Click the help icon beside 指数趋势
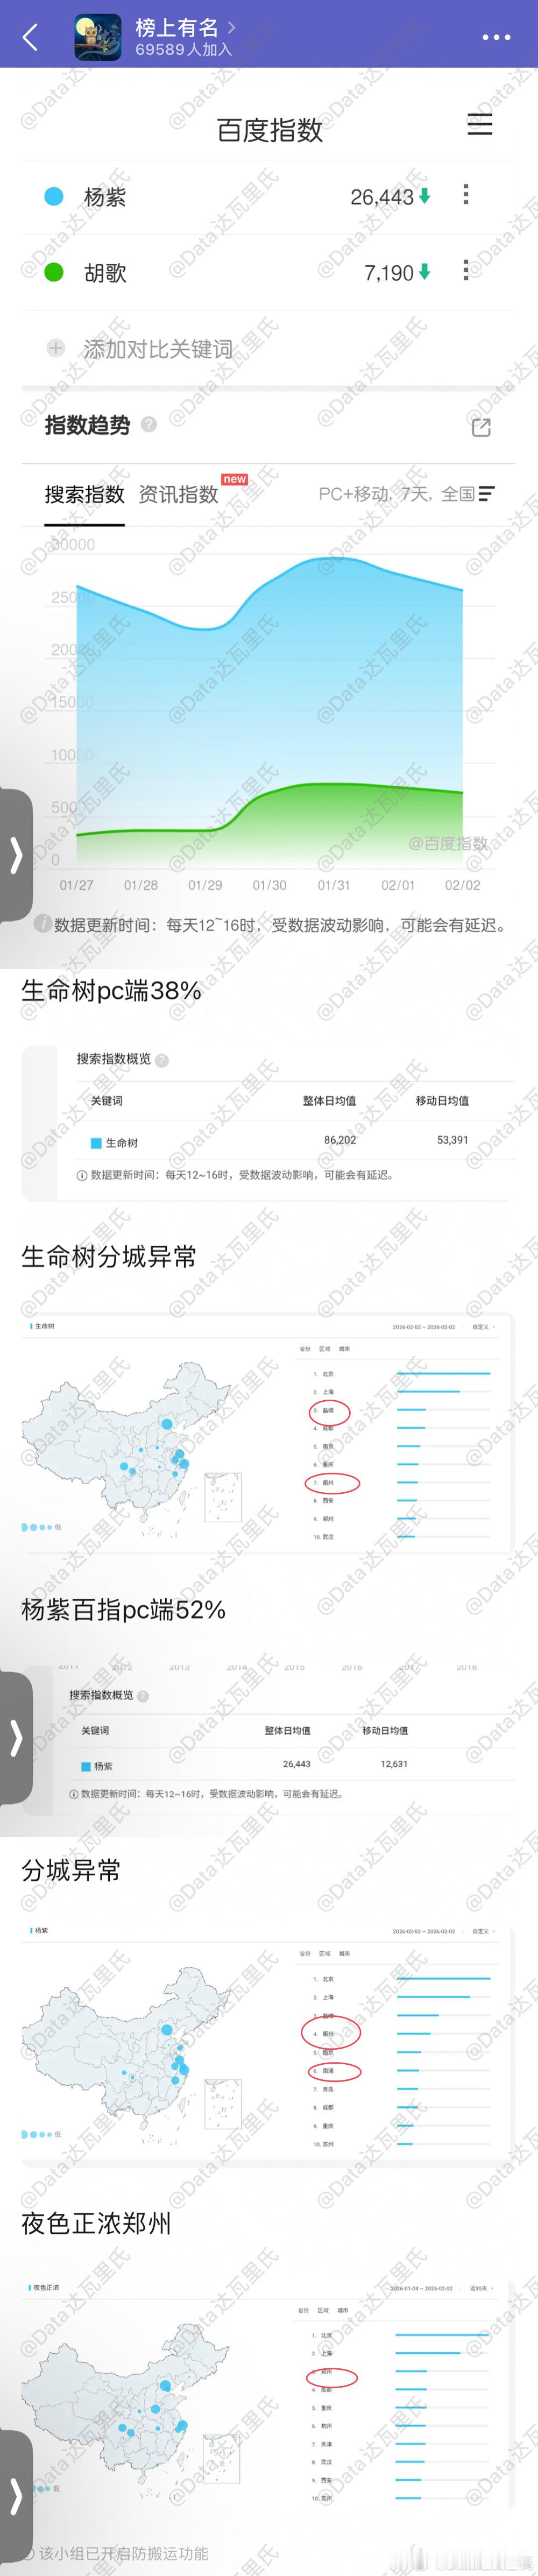Screen dimensions: 538x2576 [149, 424]
